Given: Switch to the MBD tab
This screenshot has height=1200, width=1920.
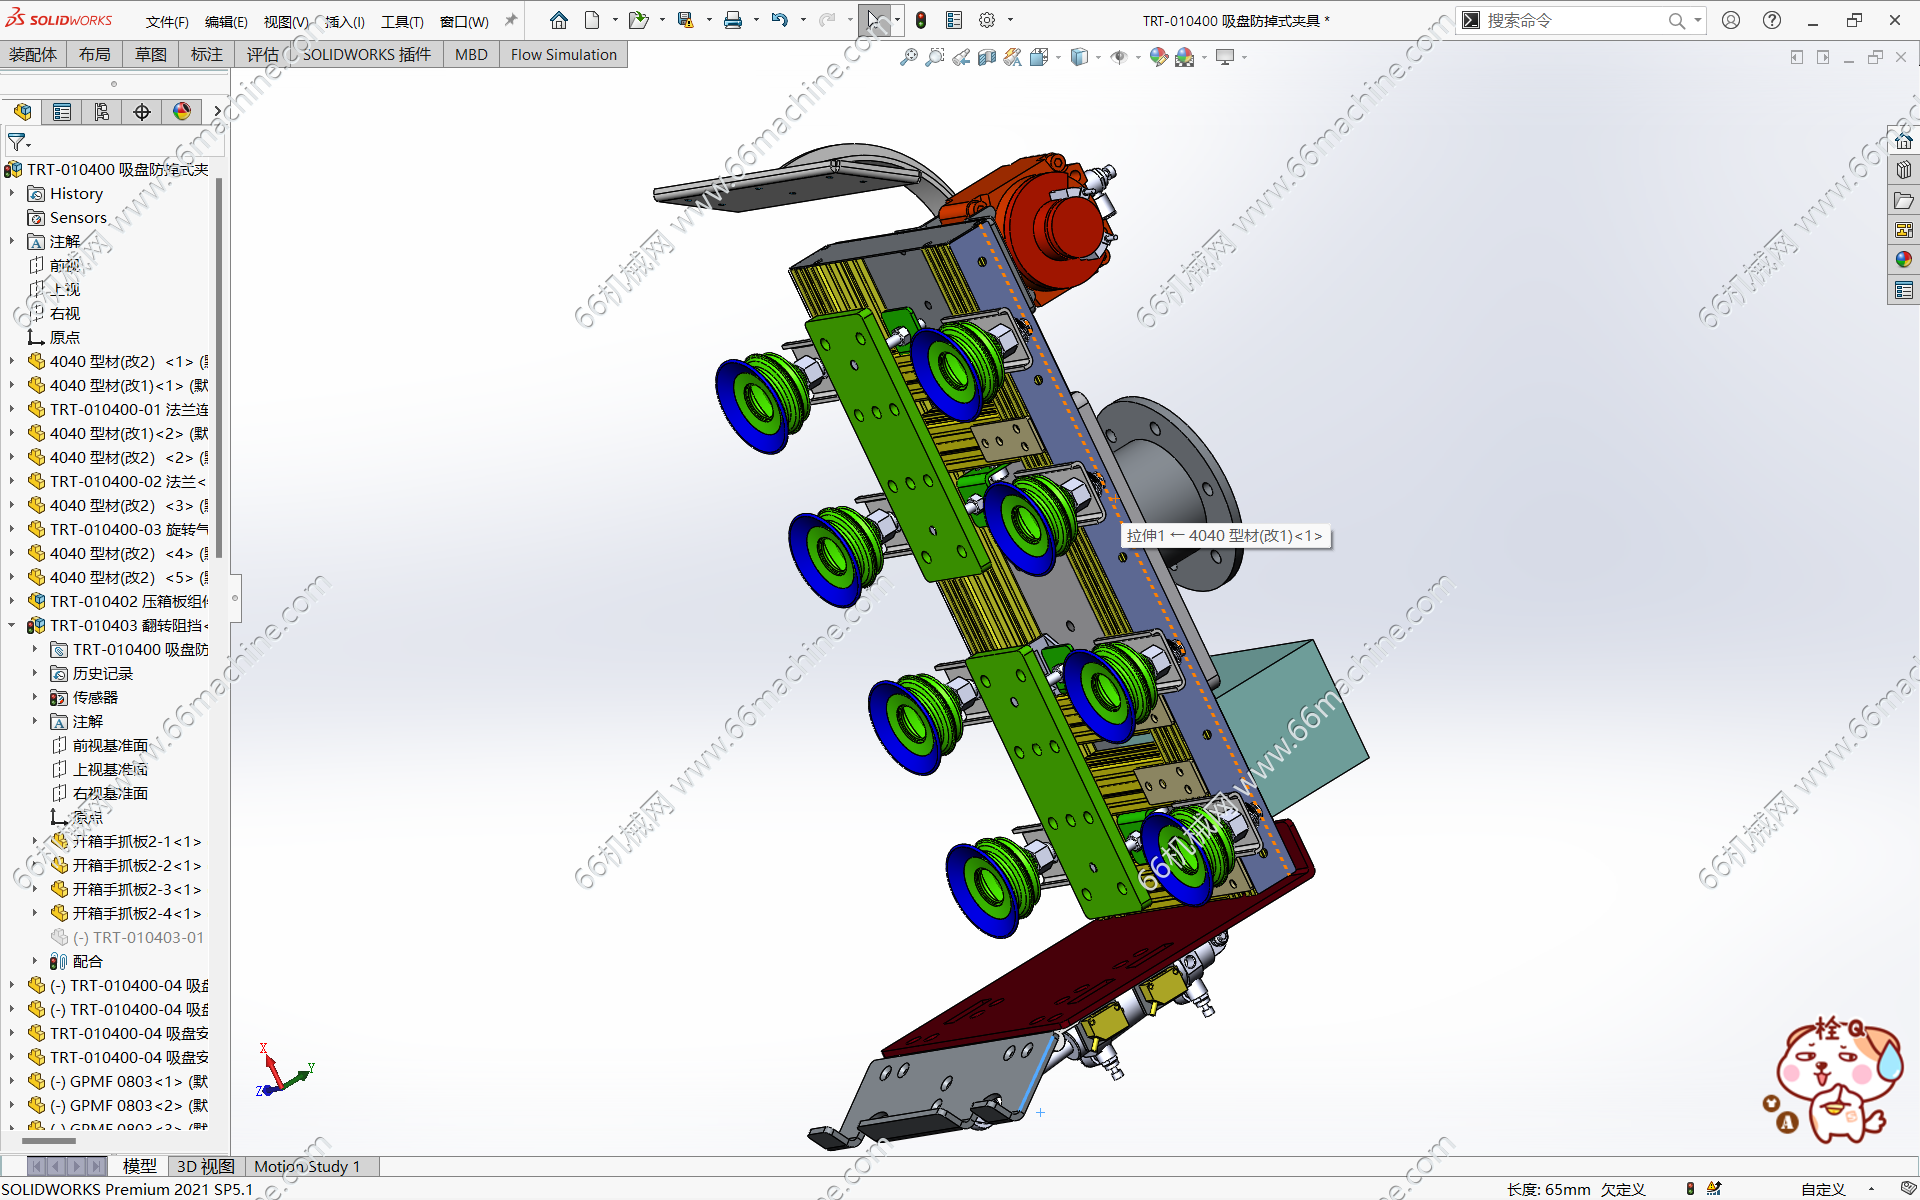Looking at the screenshot, I should (x=471, y=55).
